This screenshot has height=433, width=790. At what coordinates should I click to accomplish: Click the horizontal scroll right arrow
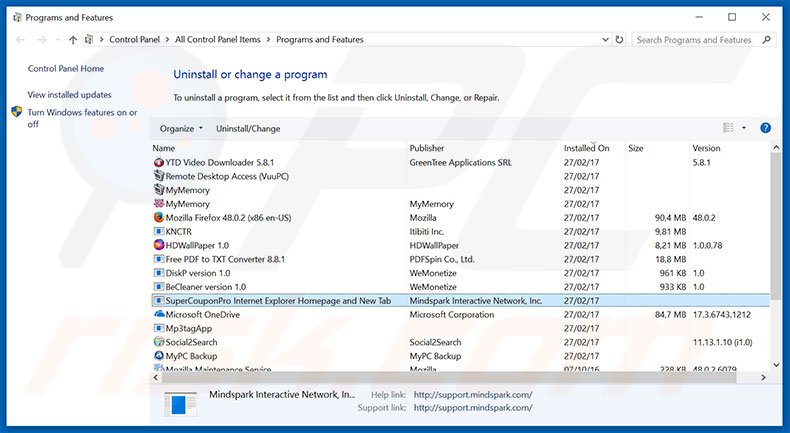[x=764, y=377]
